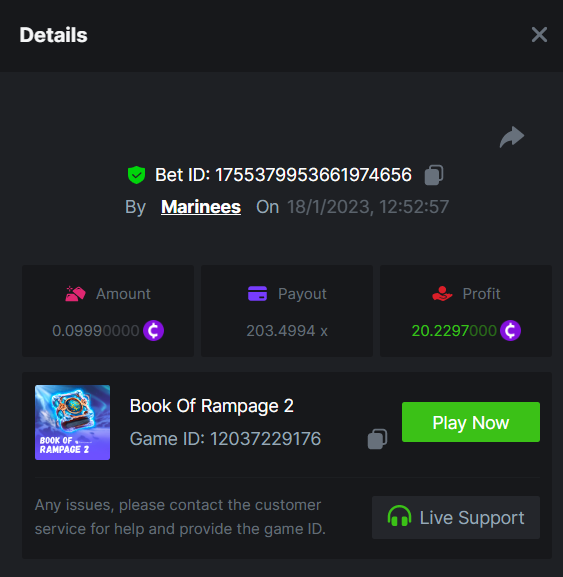Viewport: 563px width, 577px height.
Task: Close the Details dialog with X
Action: [539, 35]
